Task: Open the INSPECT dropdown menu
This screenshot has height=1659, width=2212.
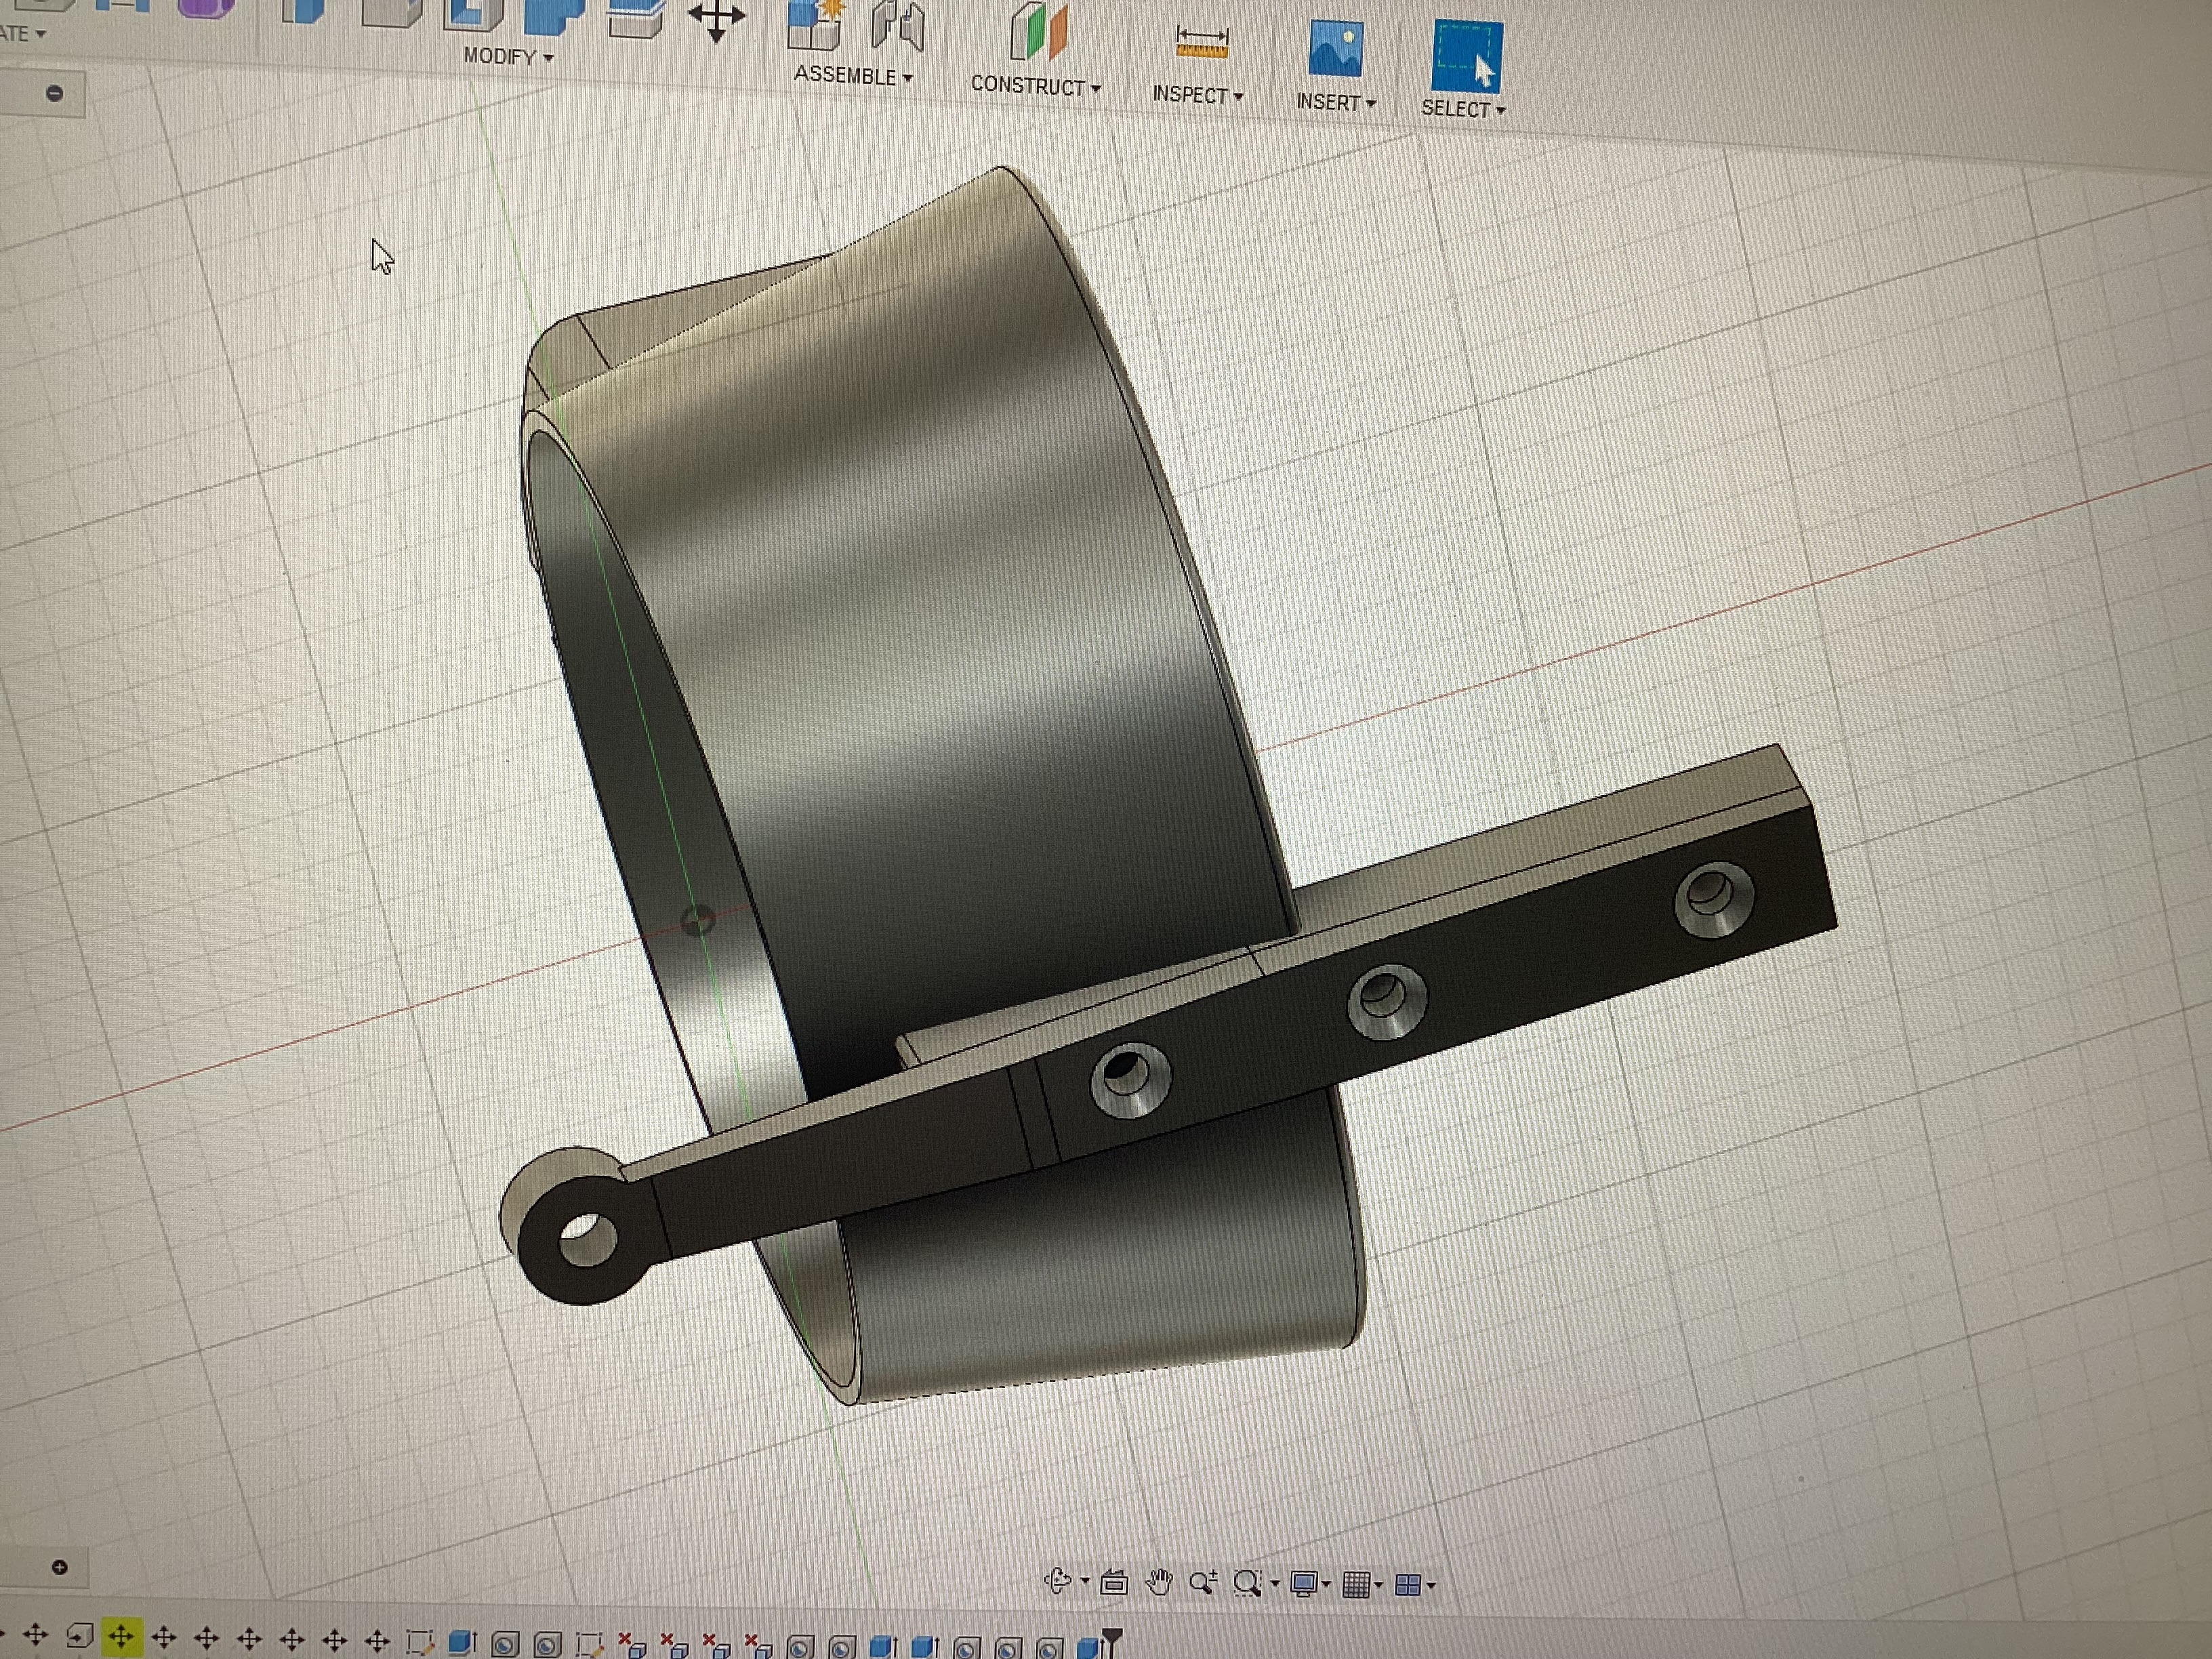Action: click(1197, 95)
